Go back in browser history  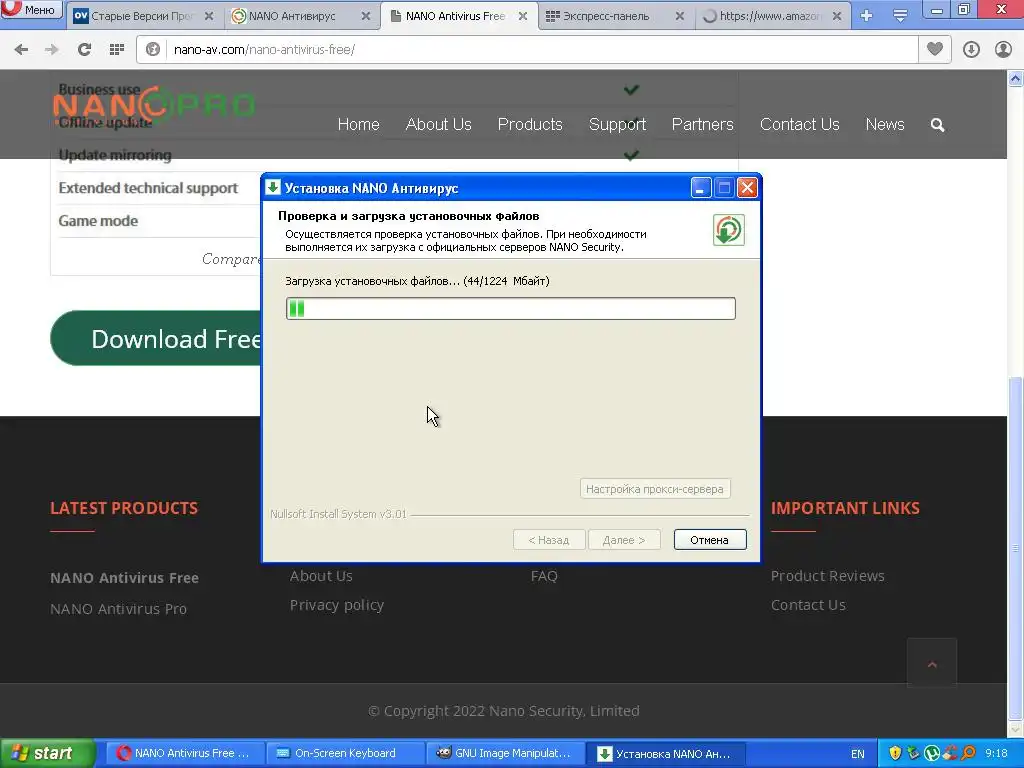(21, 50)
